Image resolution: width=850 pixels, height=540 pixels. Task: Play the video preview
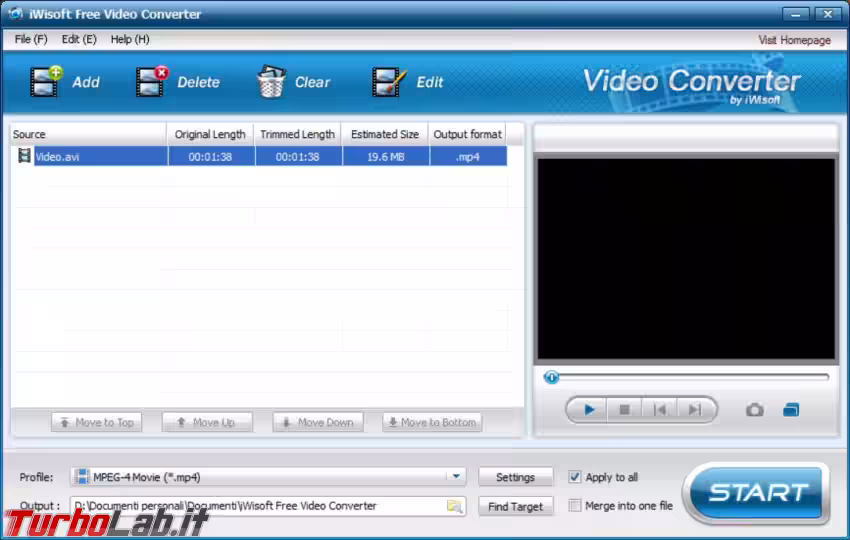point(589,410)
